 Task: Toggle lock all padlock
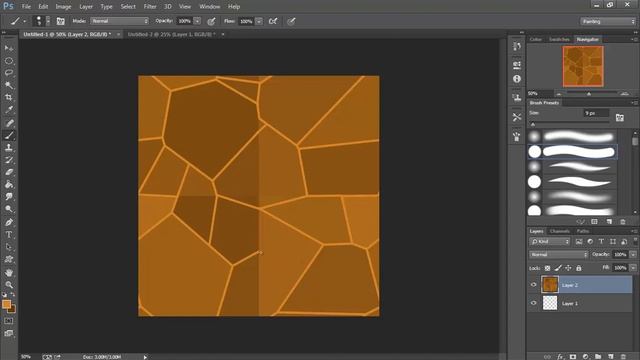[x=578, y=268]
